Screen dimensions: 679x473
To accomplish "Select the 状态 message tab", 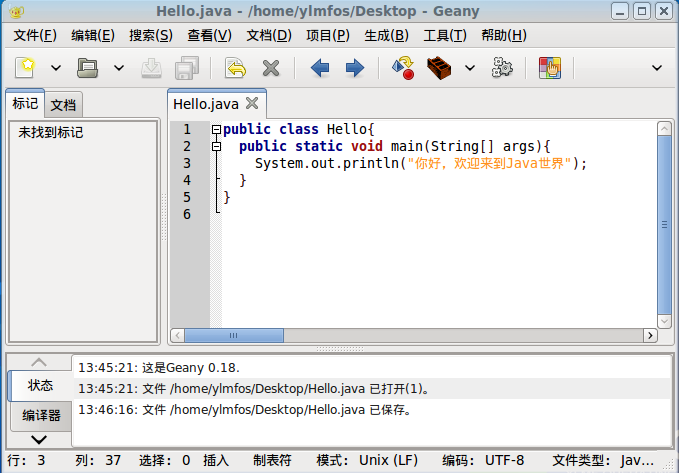I will pos(40,385).
